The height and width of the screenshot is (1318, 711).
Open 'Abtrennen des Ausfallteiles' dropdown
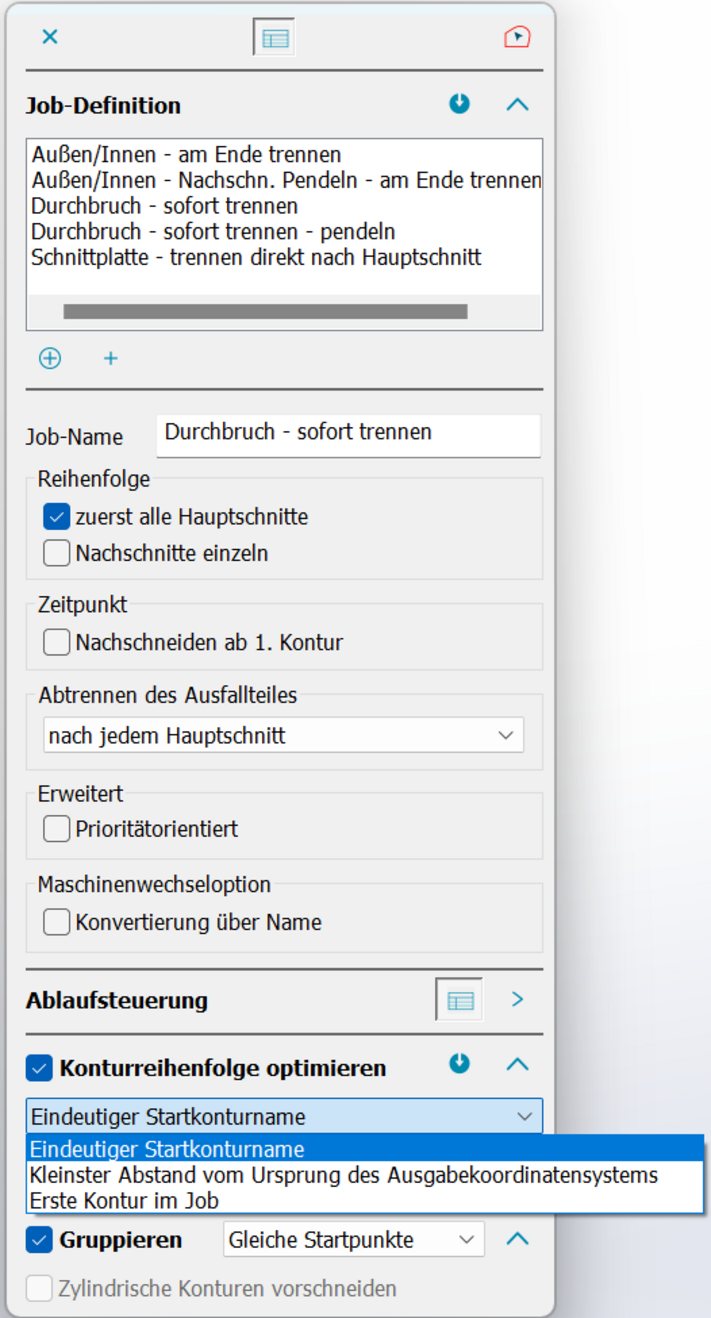pyautogui.click(x=283, y=736)
